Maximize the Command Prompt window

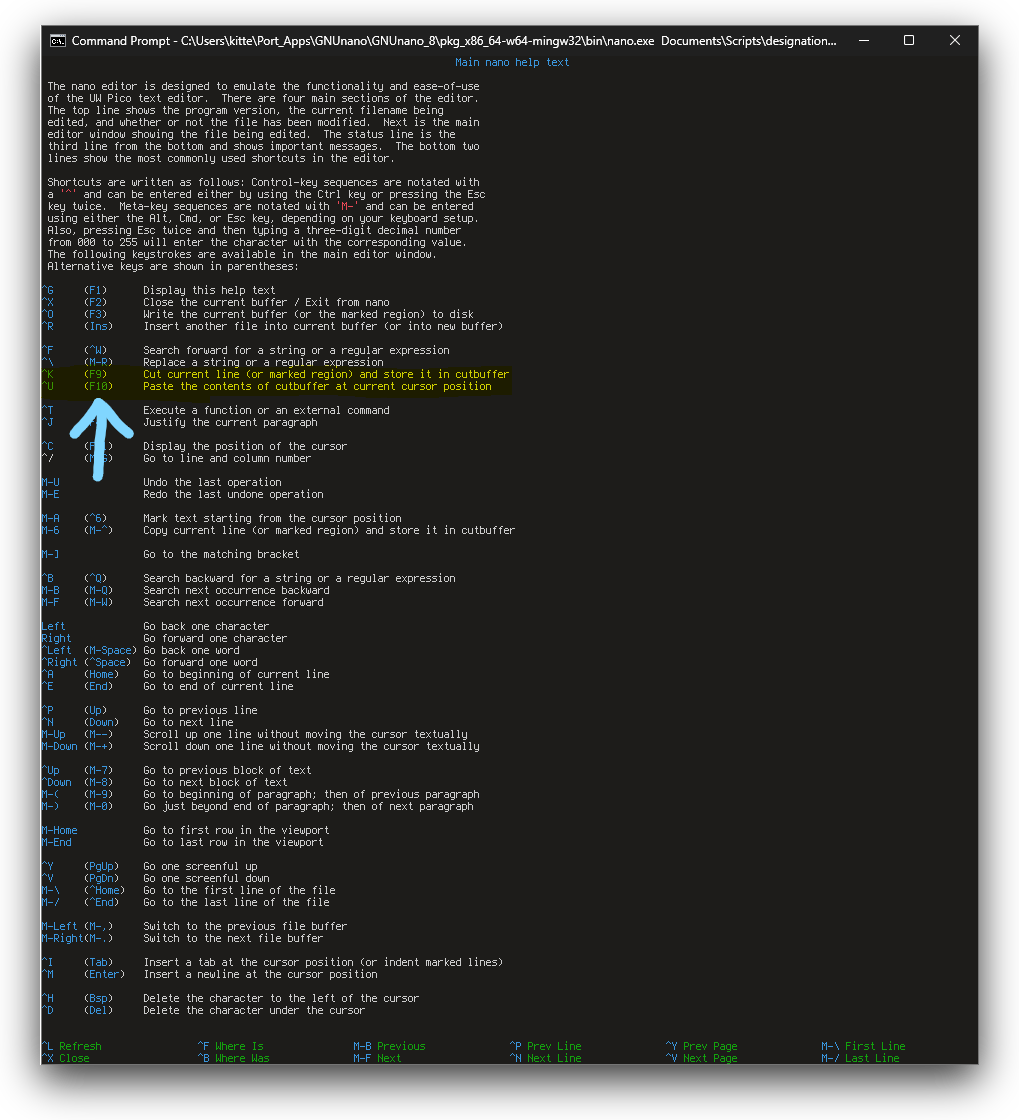point(909,41)
